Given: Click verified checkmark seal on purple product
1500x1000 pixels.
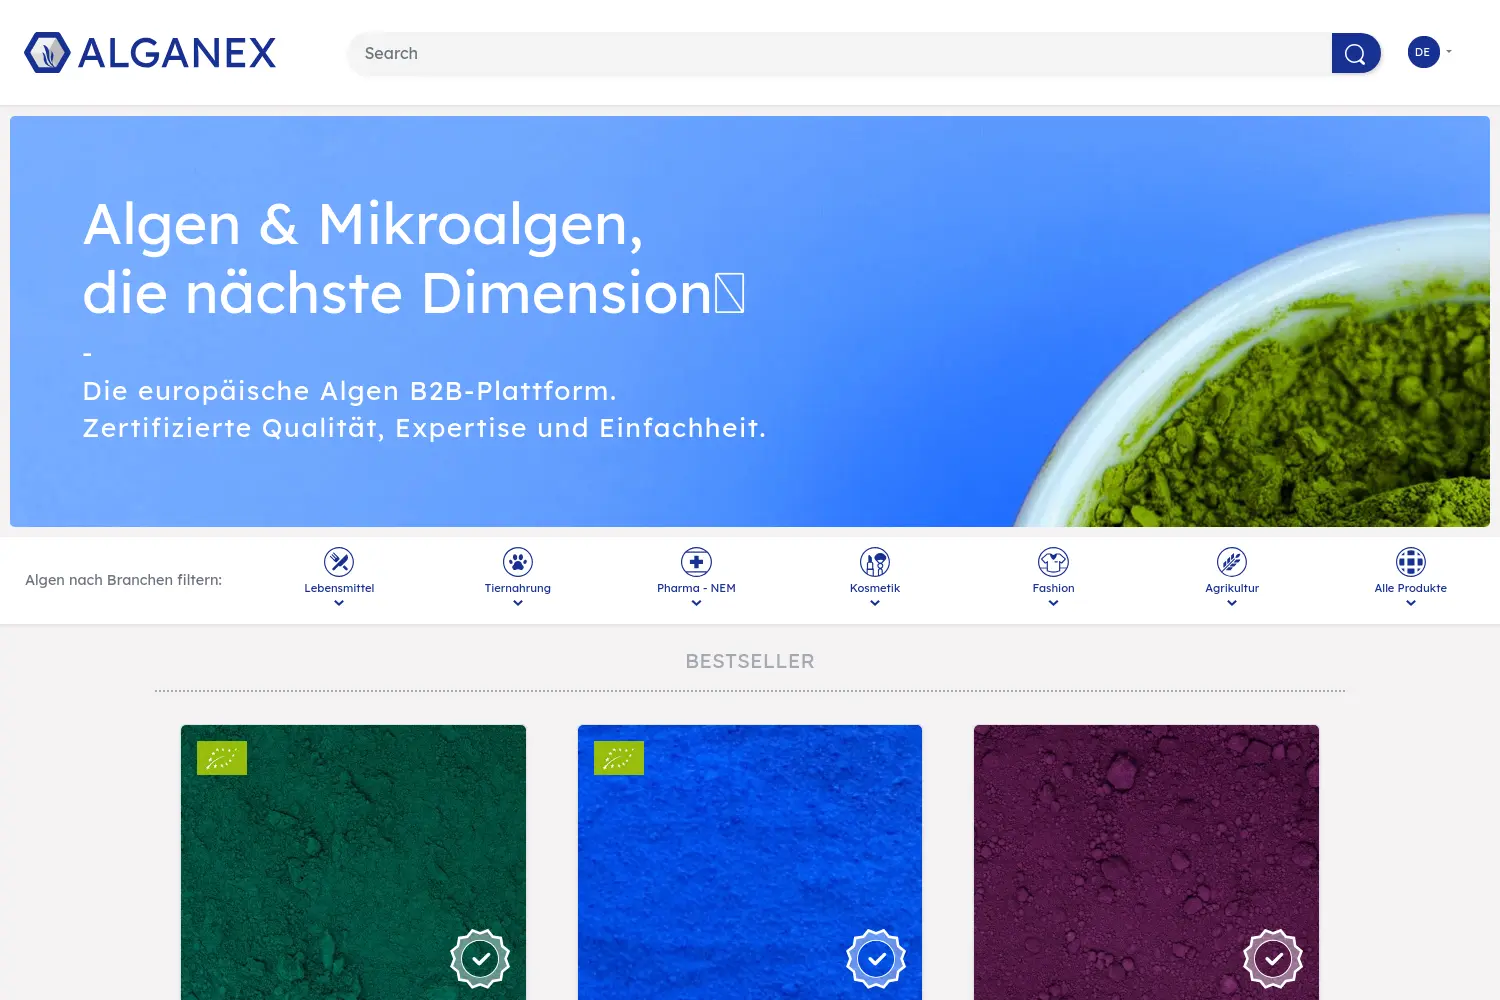Looking at the screenshot, I should click(1273, 959).
